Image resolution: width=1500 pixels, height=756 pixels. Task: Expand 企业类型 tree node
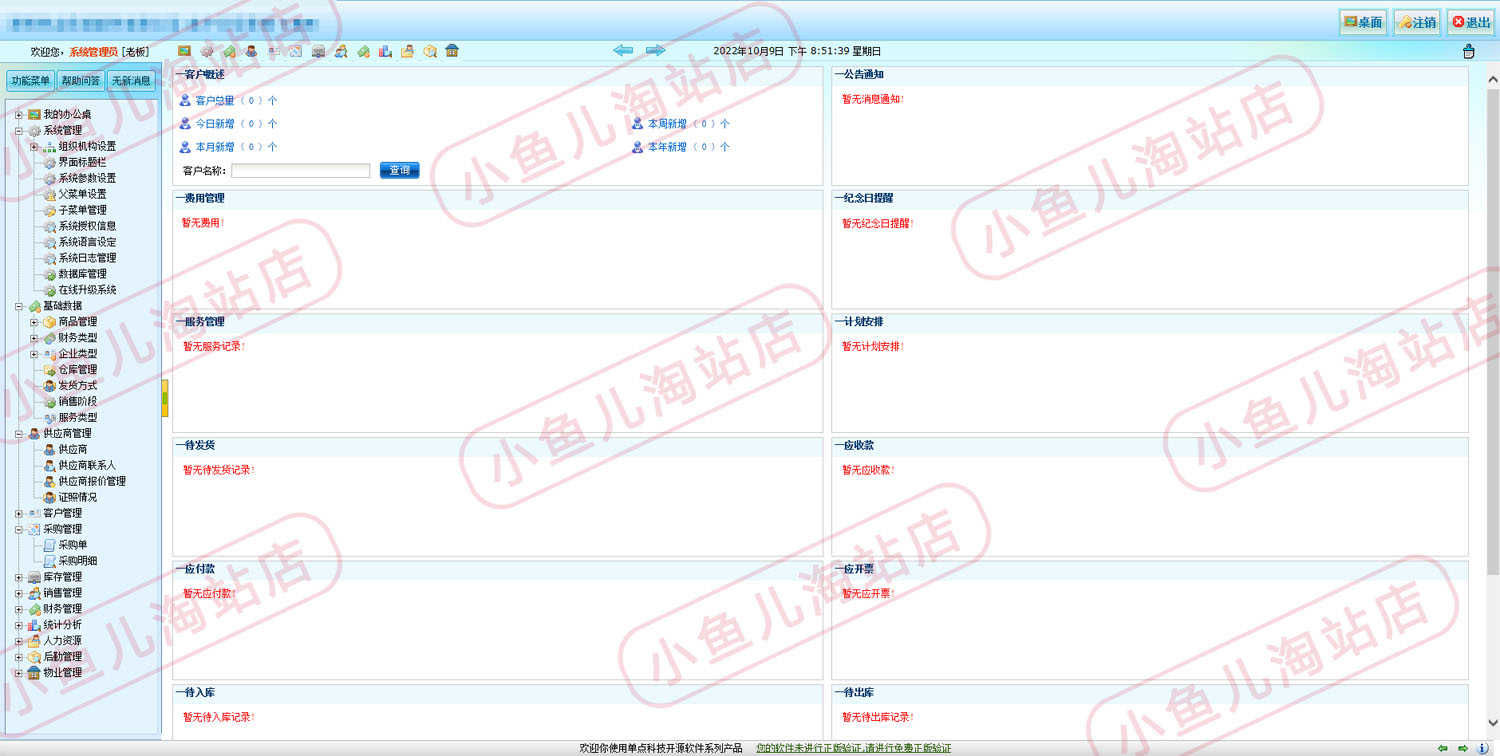point(34,354)
